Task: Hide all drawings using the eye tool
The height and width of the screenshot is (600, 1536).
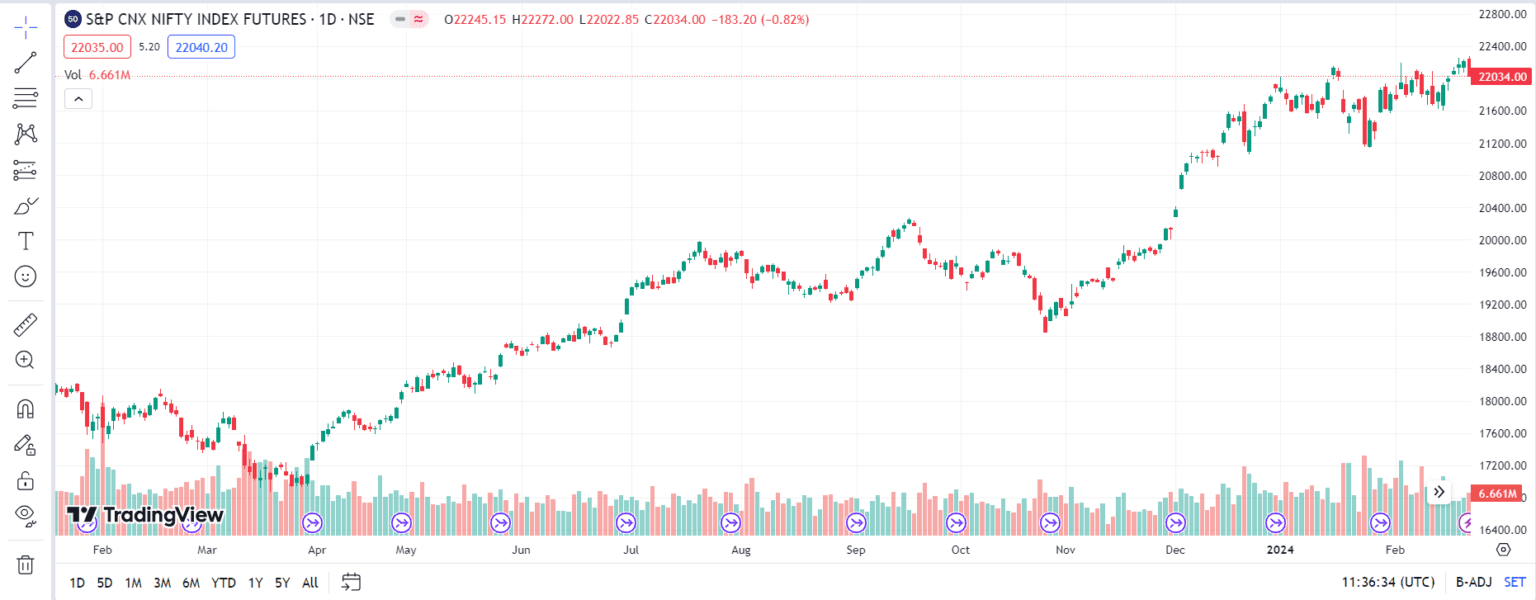Action: coord(27,514)
